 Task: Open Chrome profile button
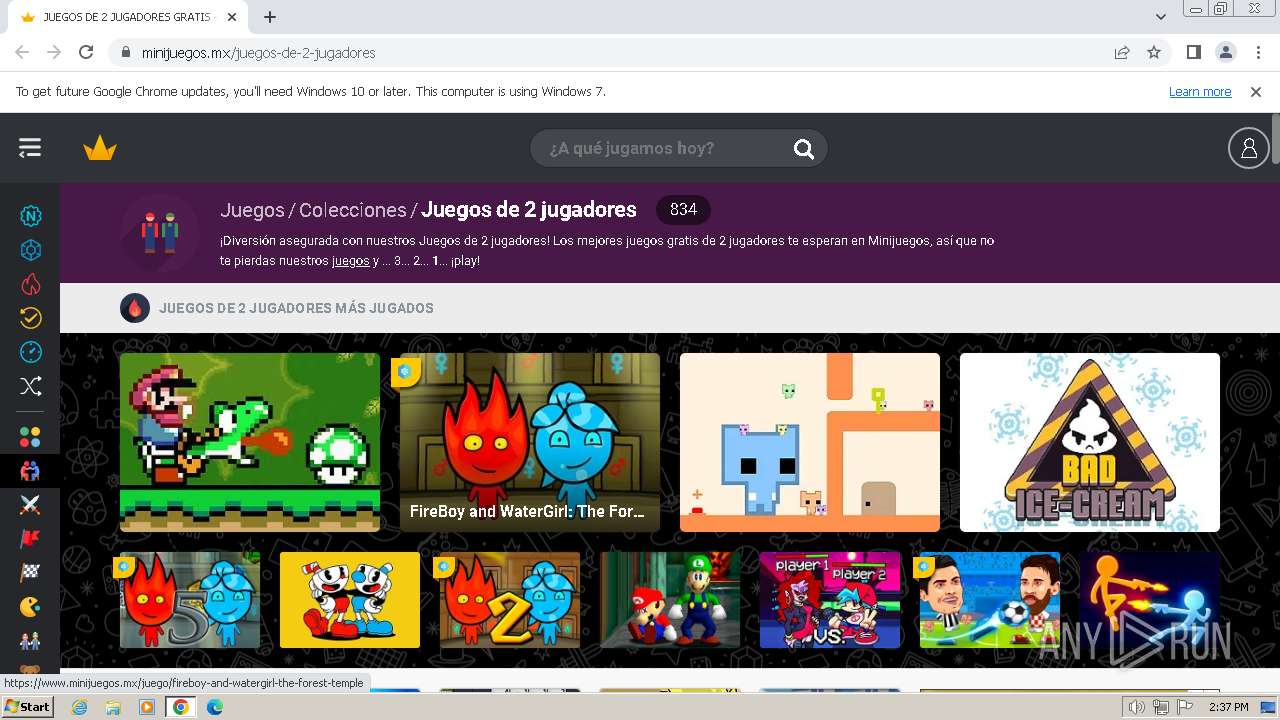[1225, 53]
